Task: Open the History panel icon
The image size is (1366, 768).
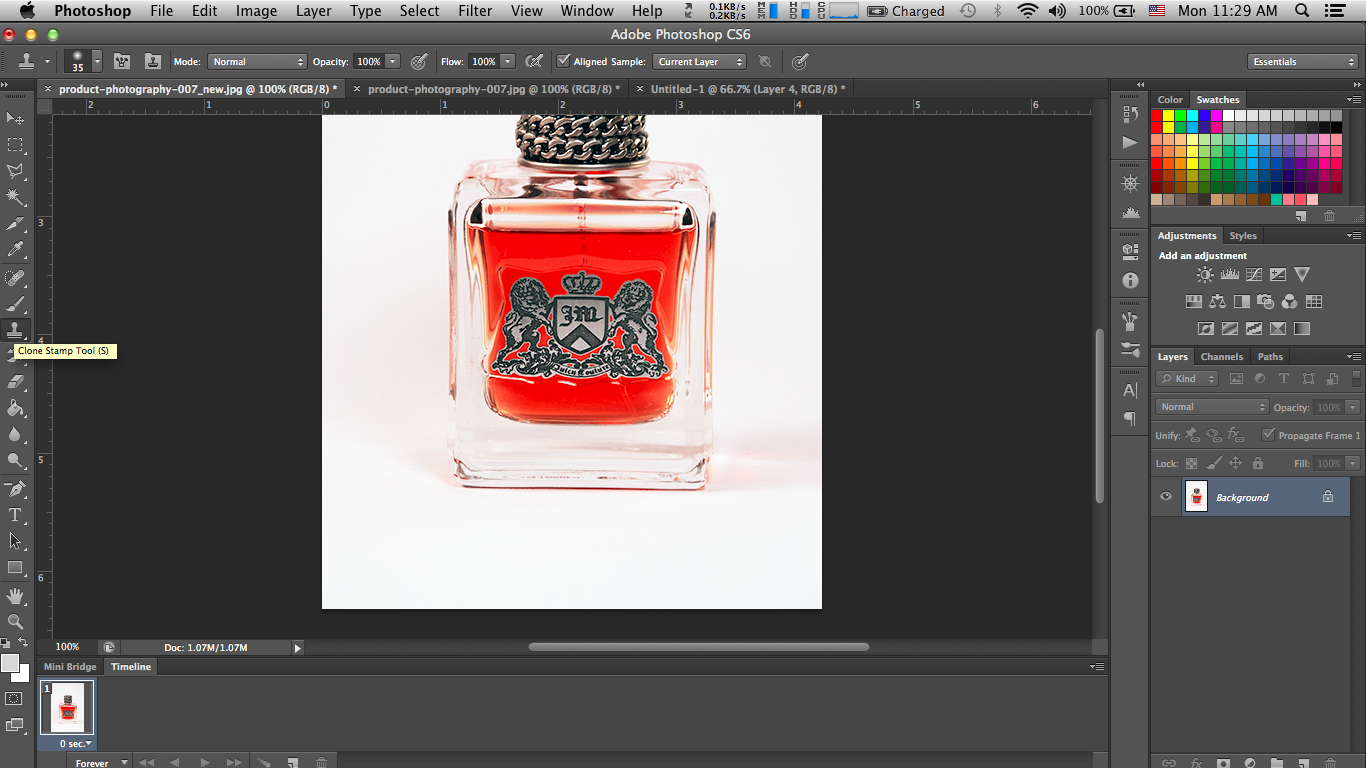Action: 1130,115
